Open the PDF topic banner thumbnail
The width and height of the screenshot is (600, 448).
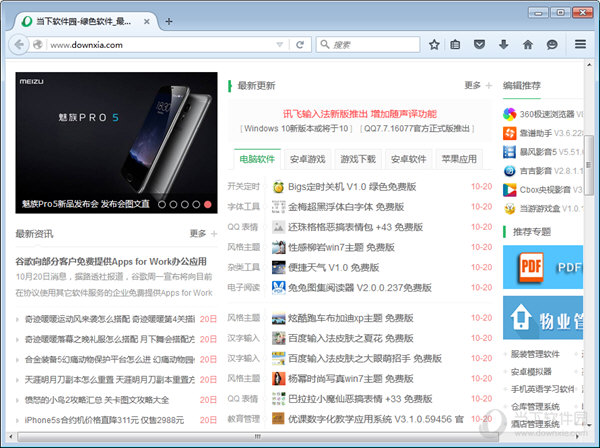[x=543, y=267]
